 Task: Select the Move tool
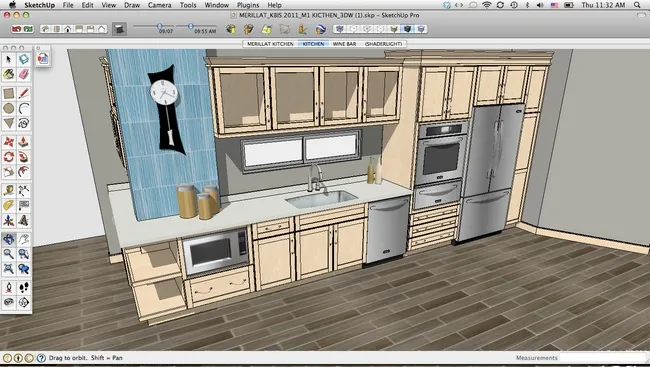[x=9, y=142]
